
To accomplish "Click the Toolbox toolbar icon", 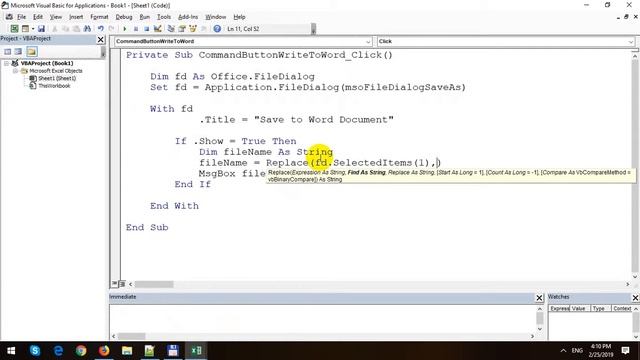I will coord(203,29).
